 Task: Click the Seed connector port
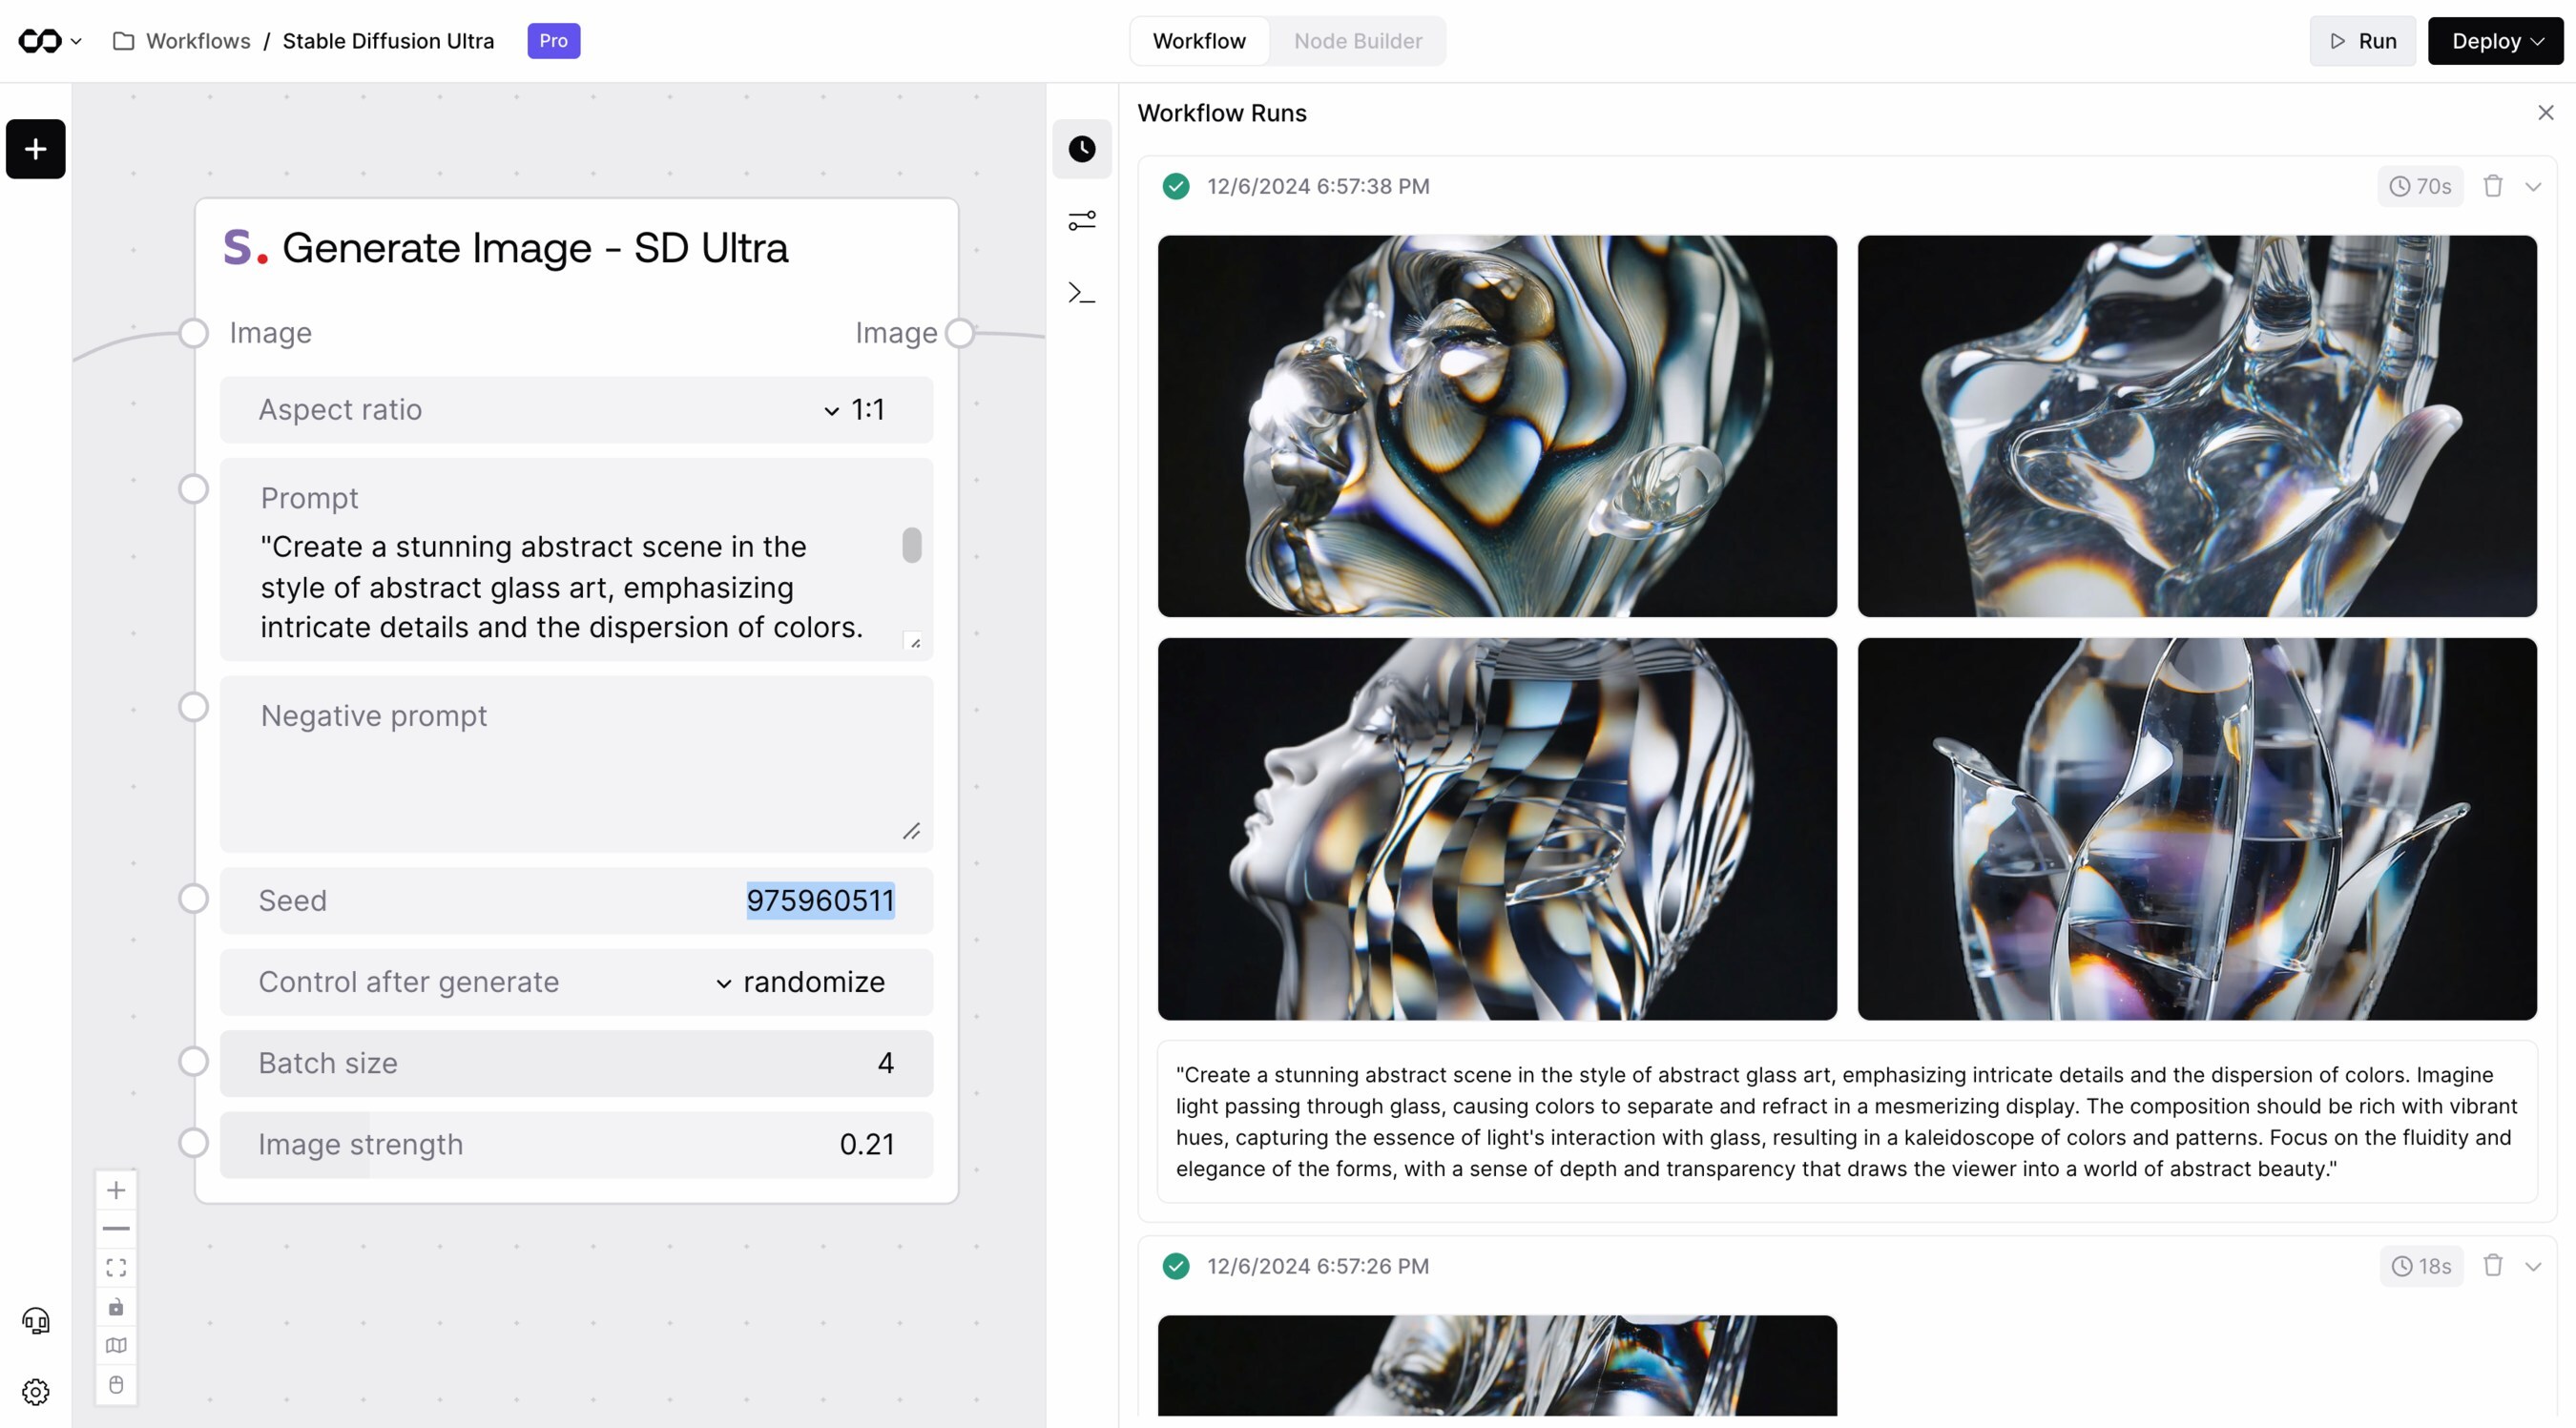194,899
